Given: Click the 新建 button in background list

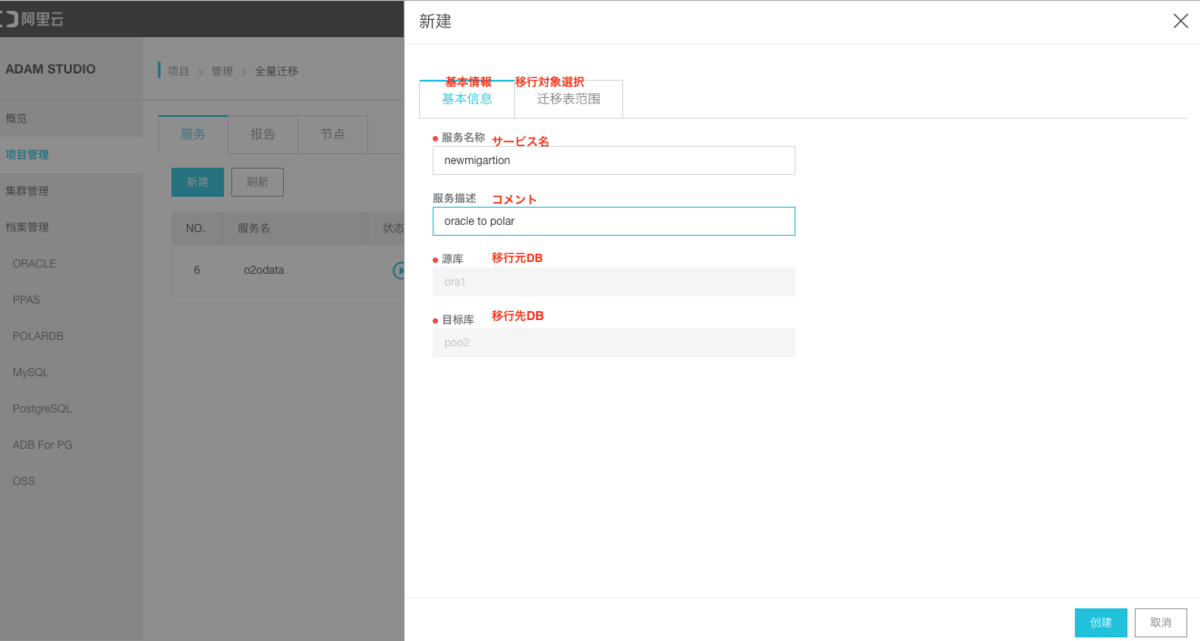Looking at the screenshot, I should pyautogui.click(x=198, y=182).
